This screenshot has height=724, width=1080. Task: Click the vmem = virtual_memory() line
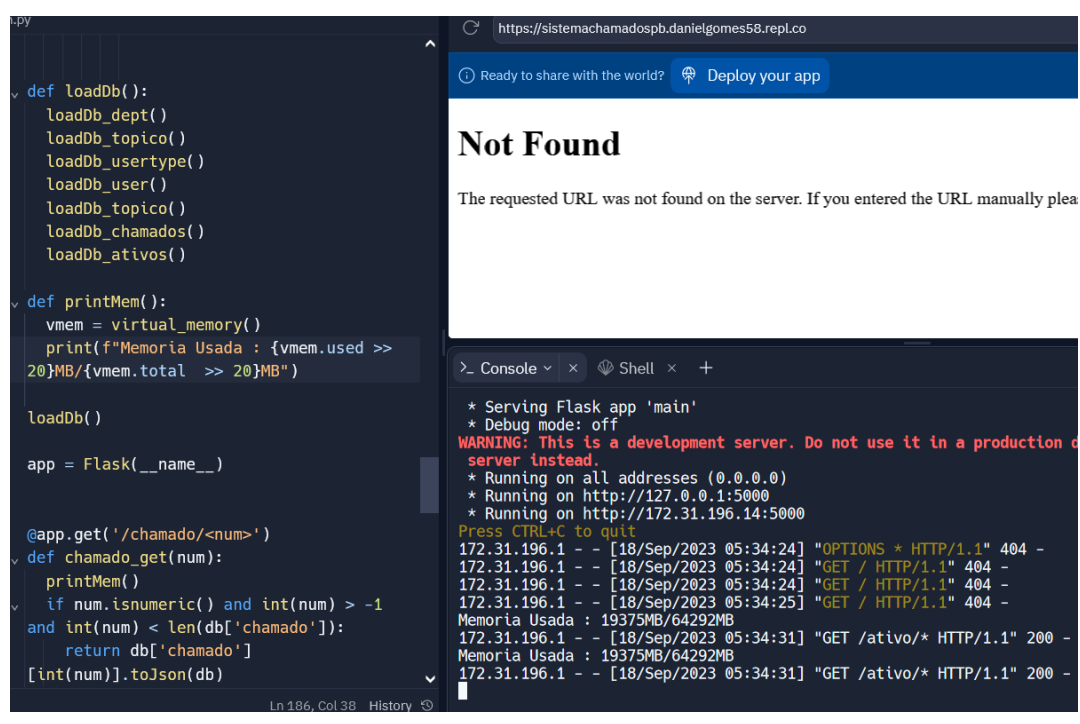(x=153, y=324)
